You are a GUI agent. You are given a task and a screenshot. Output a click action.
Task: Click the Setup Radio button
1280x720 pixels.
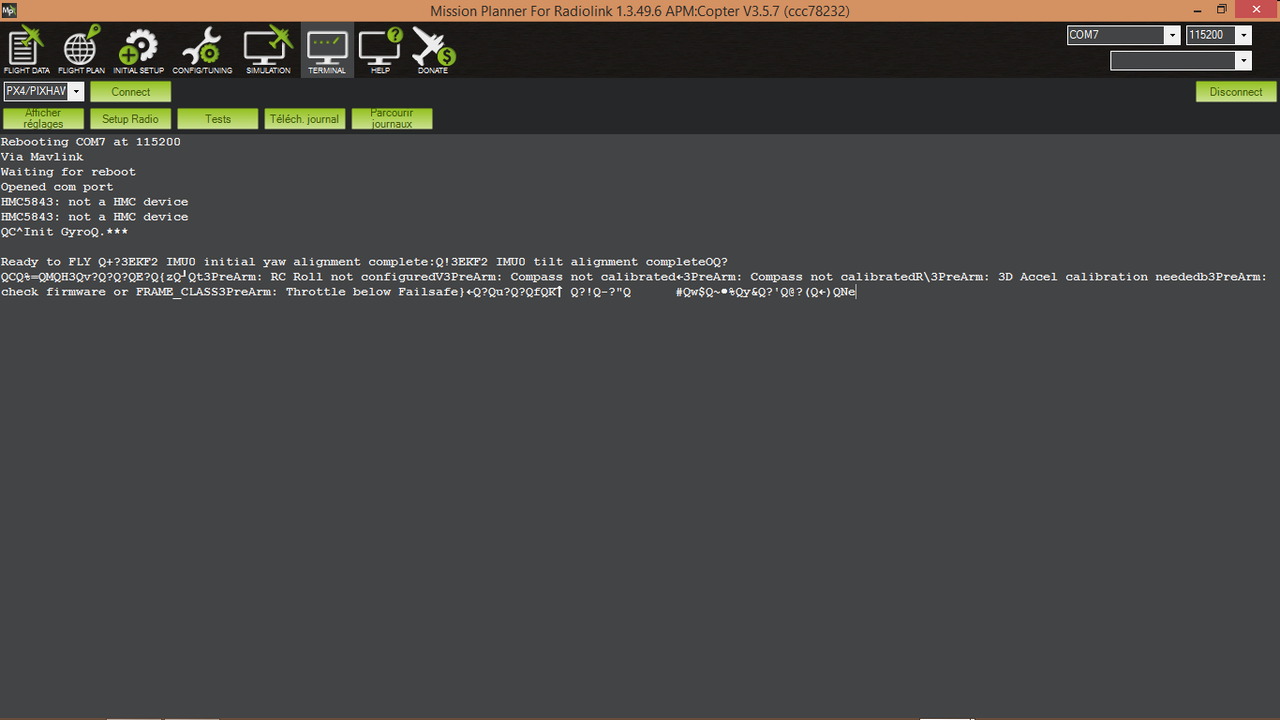coord(131,119)
